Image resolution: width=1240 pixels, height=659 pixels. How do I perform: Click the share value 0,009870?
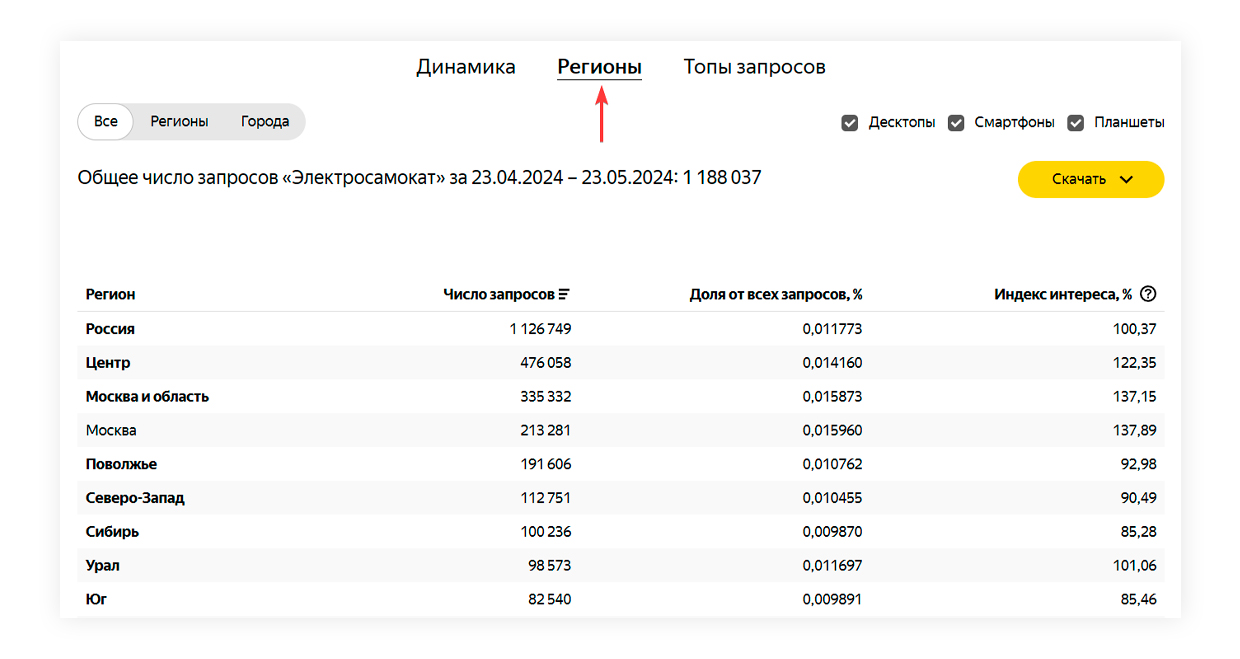pos(832,532)
